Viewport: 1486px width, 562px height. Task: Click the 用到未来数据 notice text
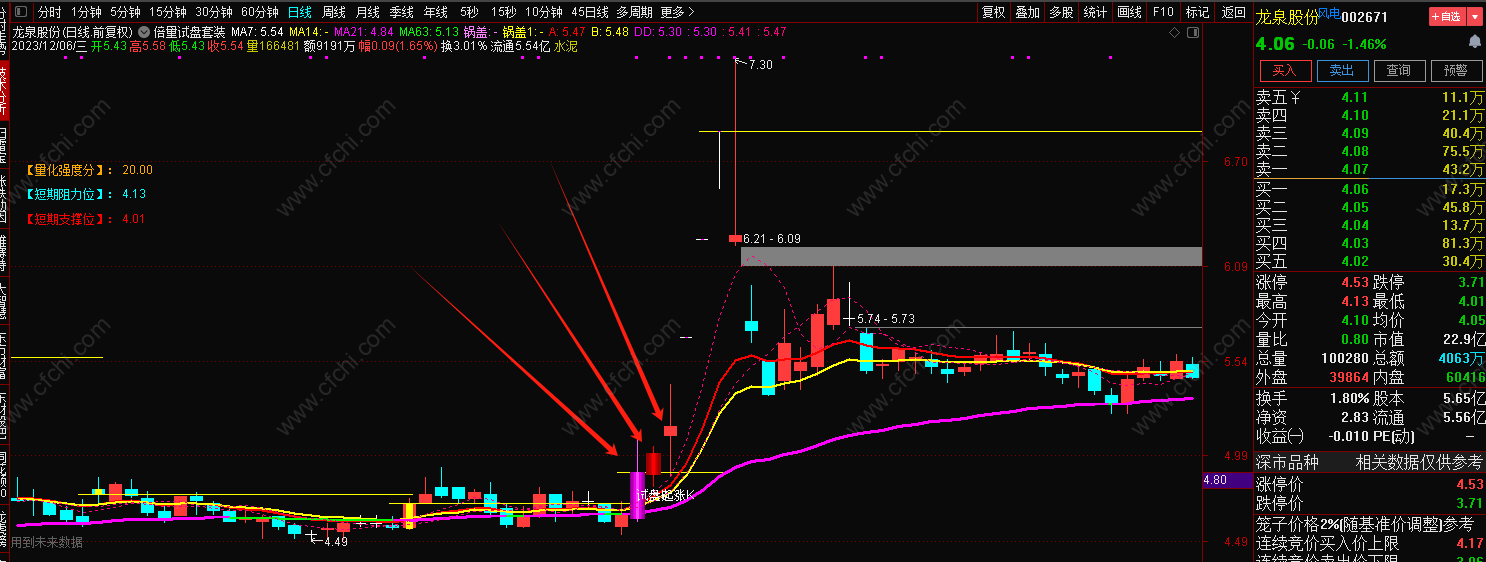click(x=47, y=542)
